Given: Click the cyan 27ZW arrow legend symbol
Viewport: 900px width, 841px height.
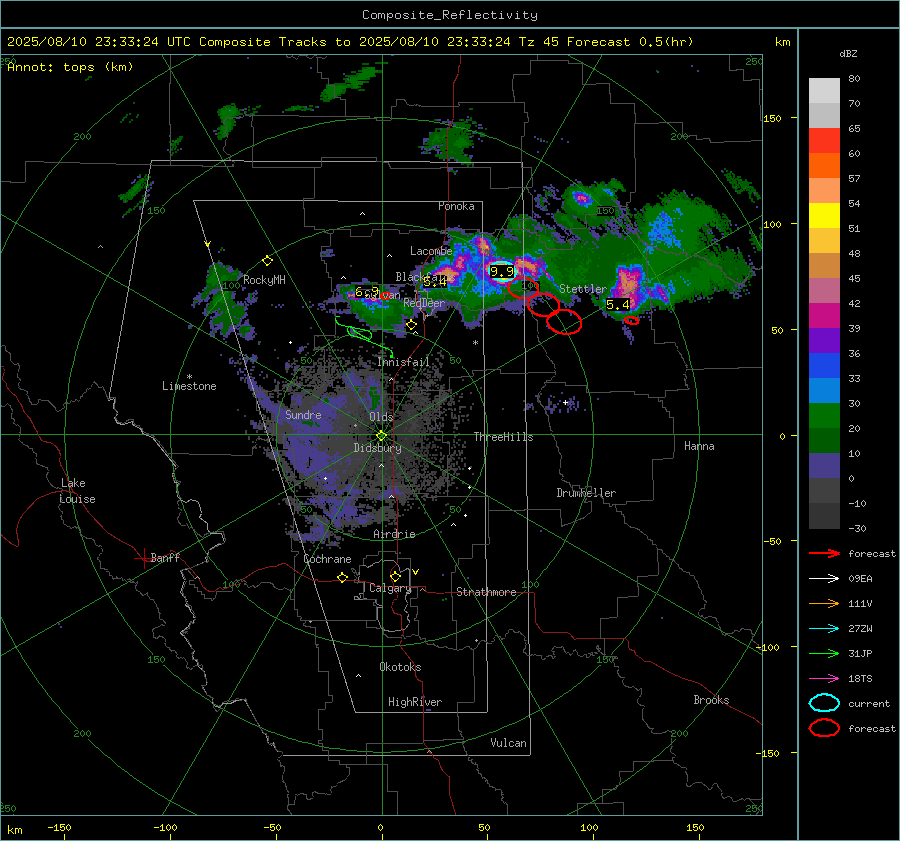Looking at the screenshot, I should tap(824, 629).
